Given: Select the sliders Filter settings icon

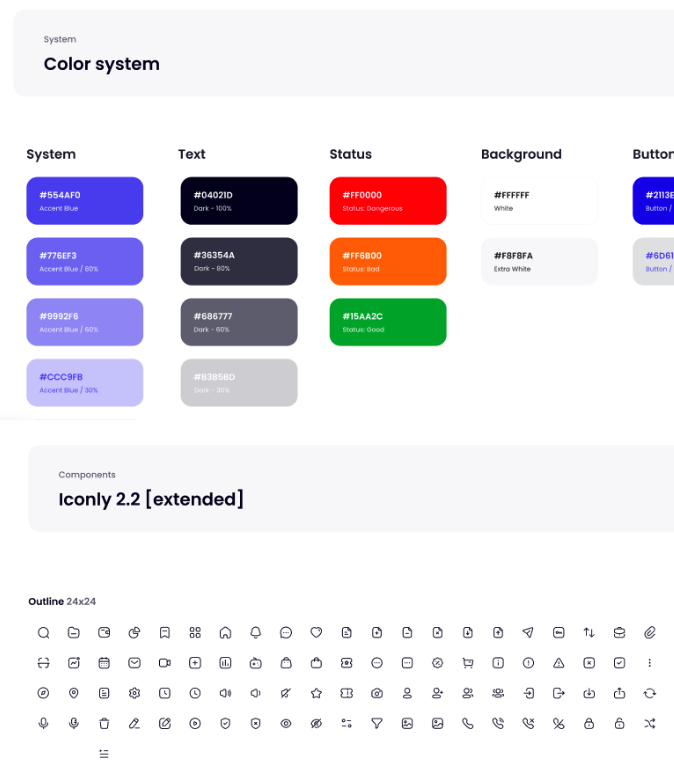Looking at the screenshot, I should click(x=347, y=723).
